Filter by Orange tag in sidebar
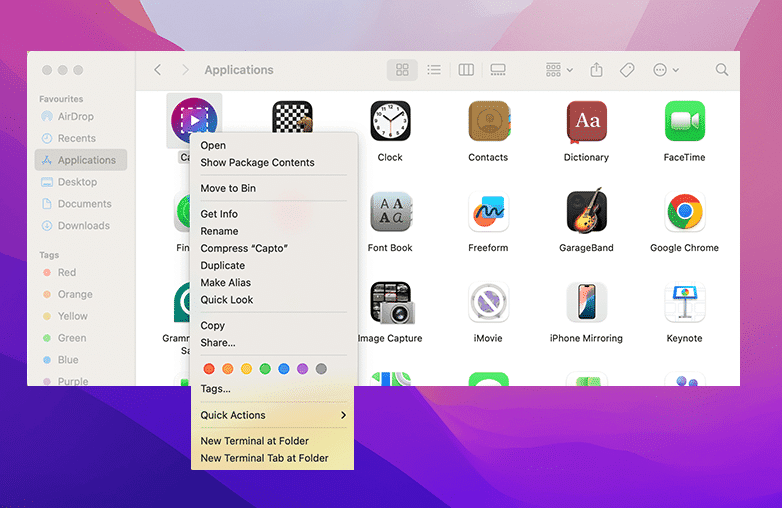The width and height of the screenshot is (782, 508). (81, 294)
